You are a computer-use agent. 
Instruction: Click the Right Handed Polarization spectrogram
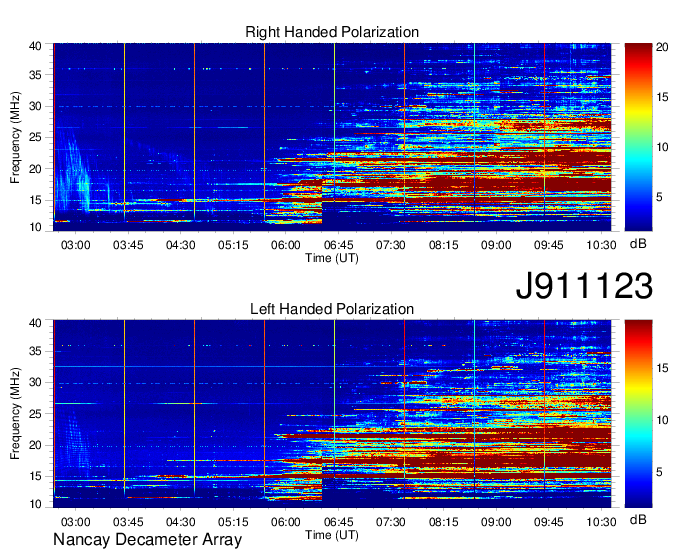point(332,137)
